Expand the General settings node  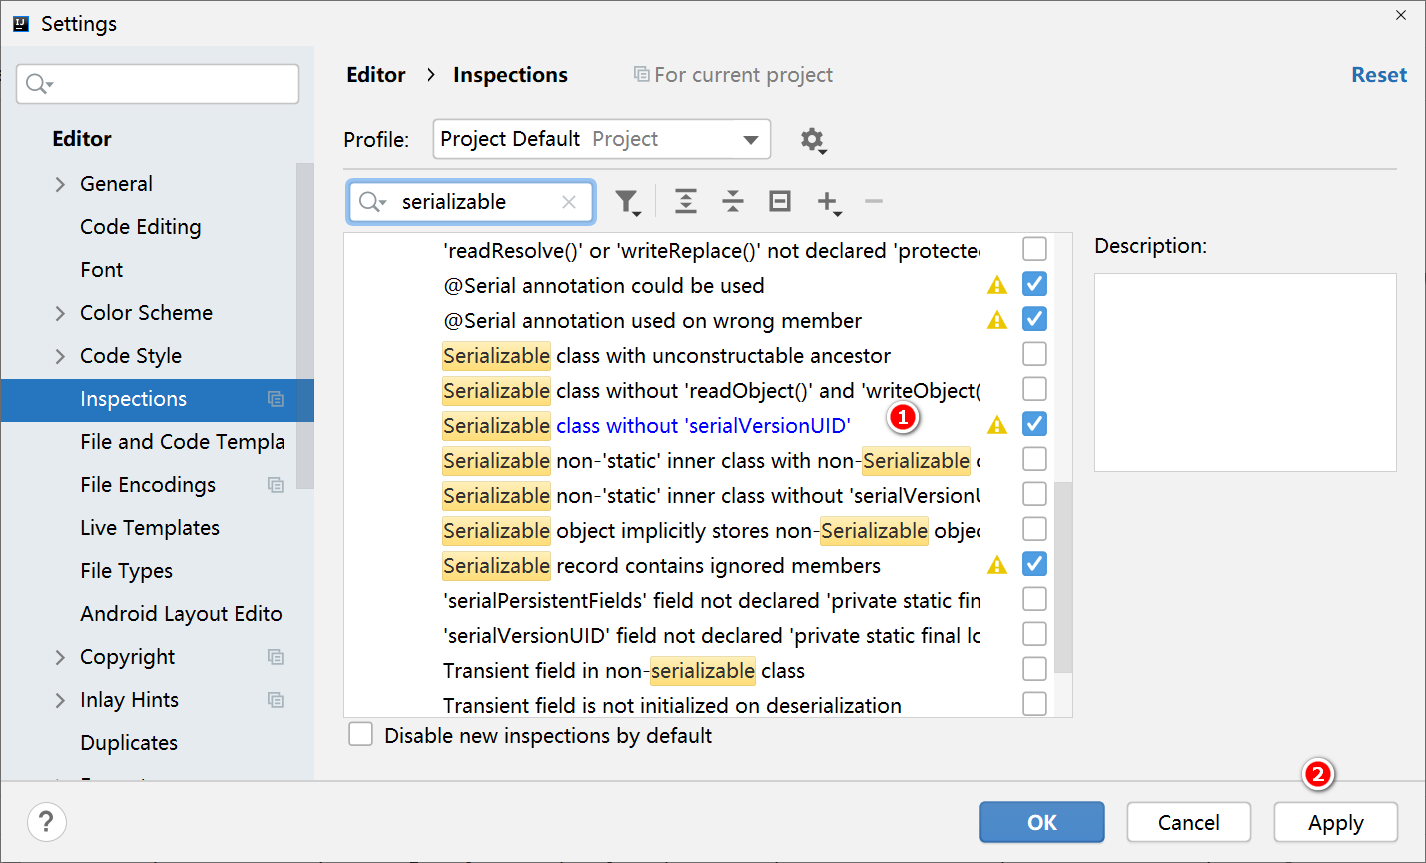click(60, 184)
